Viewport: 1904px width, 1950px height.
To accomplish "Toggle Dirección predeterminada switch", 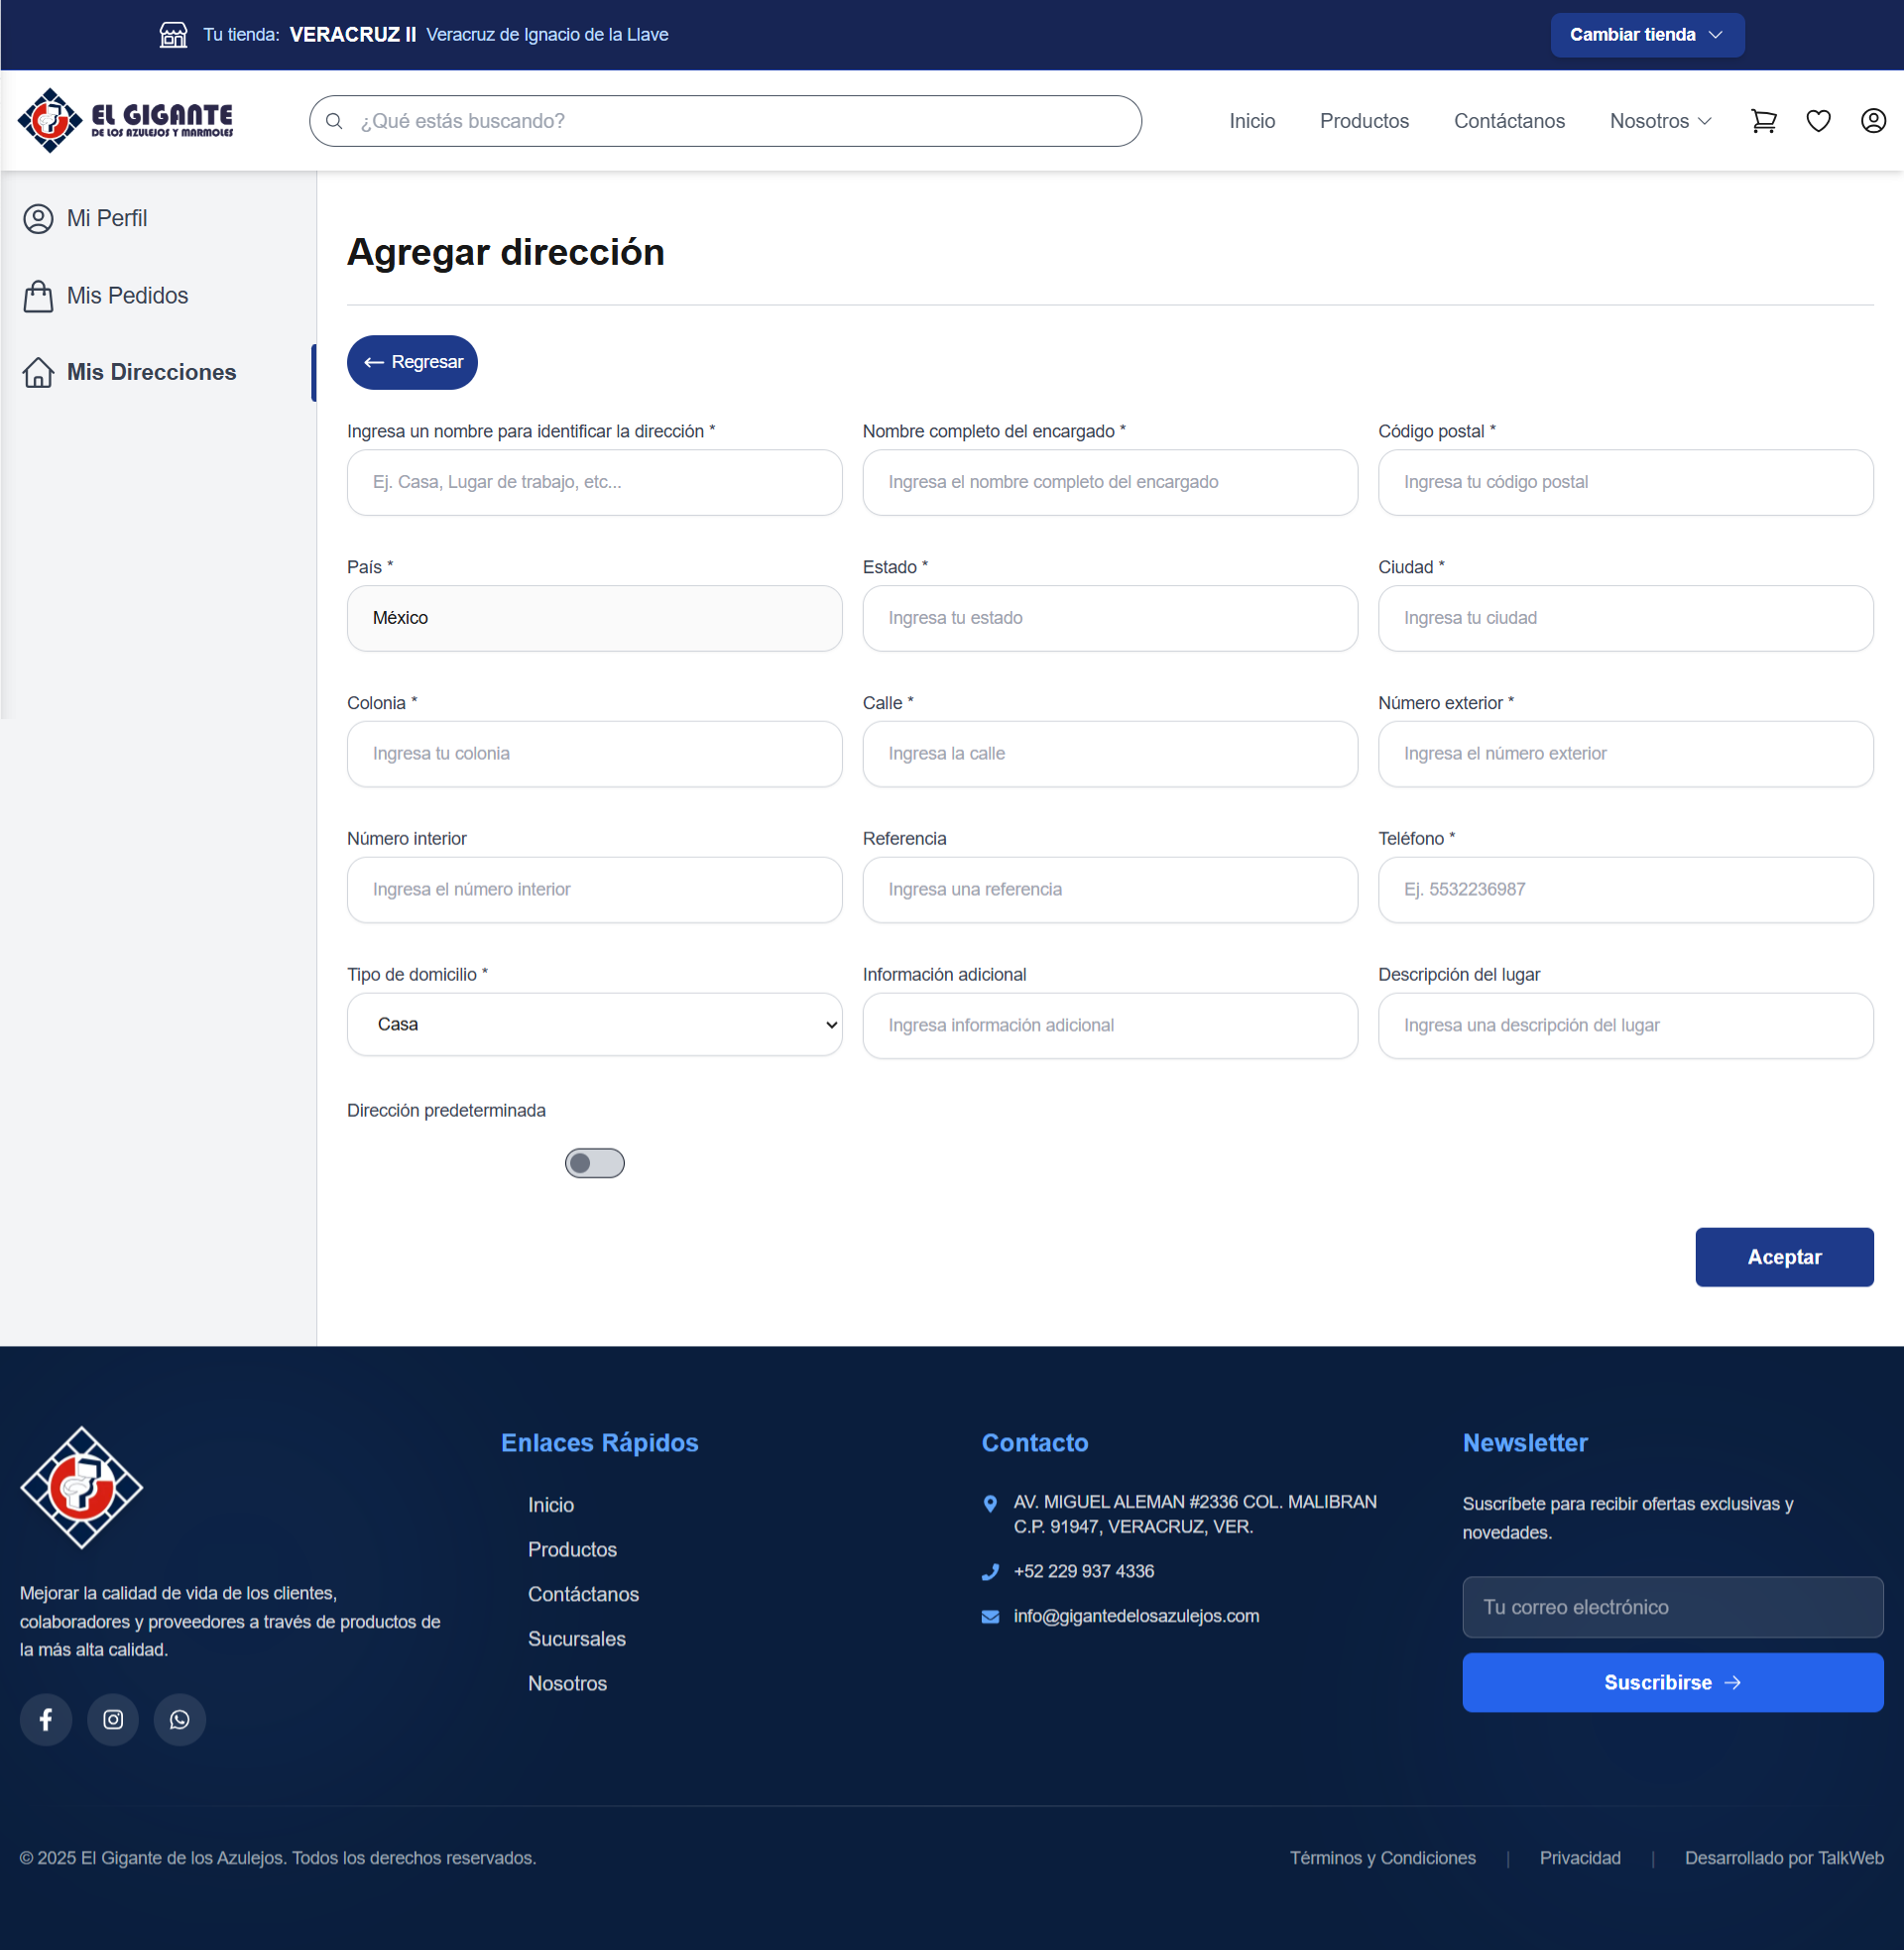I will [594, 1163].
